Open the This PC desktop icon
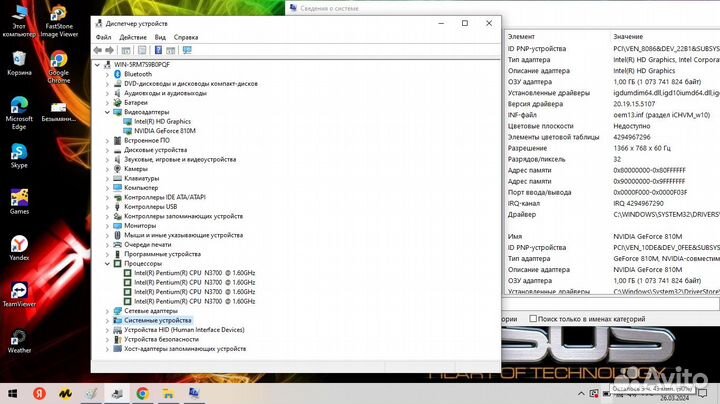The width and height of the screenshot is (720, 404). [19, 21]
